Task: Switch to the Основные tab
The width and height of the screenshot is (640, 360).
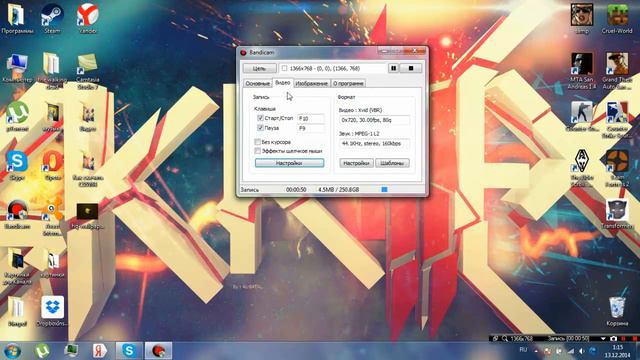Action: pos(258,83)
